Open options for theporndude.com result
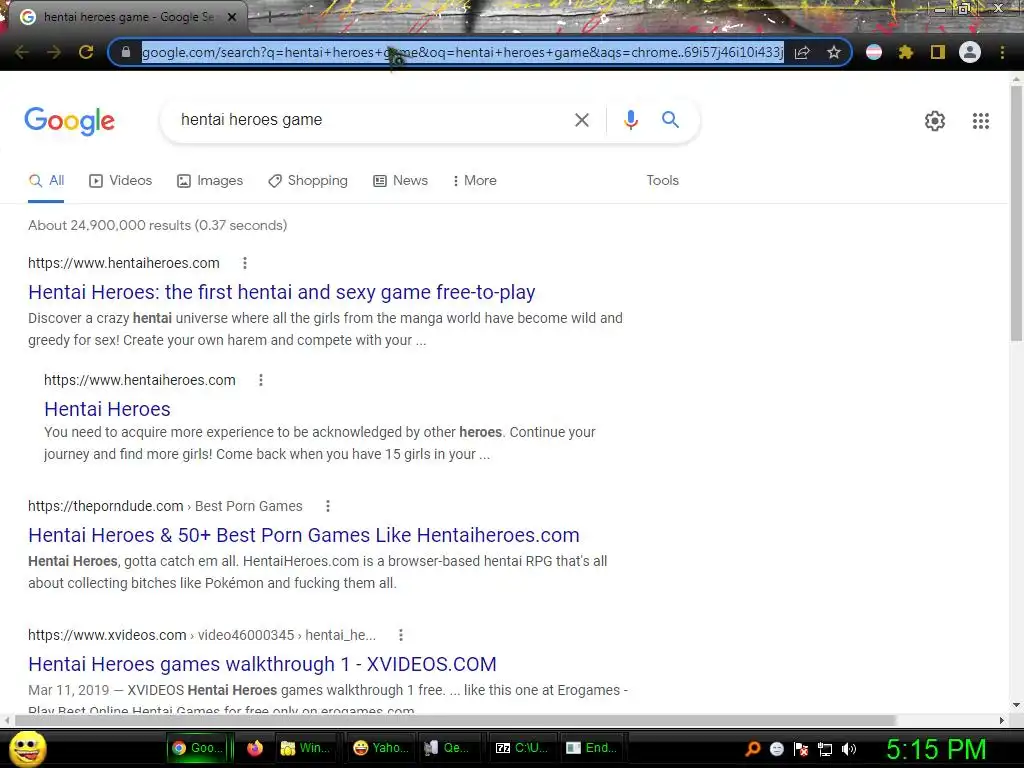Image resolution: width=1024 pixels, height=768 pixels. (x=328, y=506)
